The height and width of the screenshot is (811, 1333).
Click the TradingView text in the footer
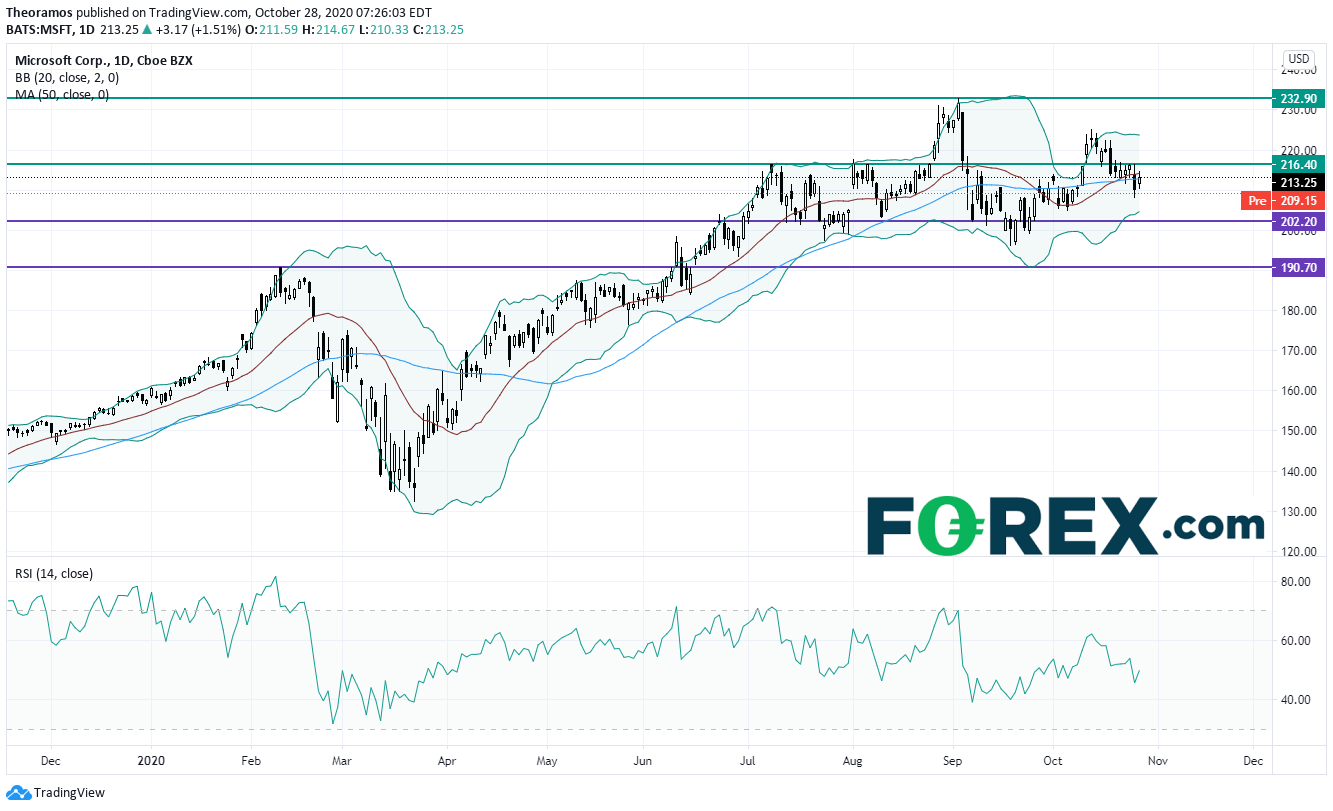69,793
